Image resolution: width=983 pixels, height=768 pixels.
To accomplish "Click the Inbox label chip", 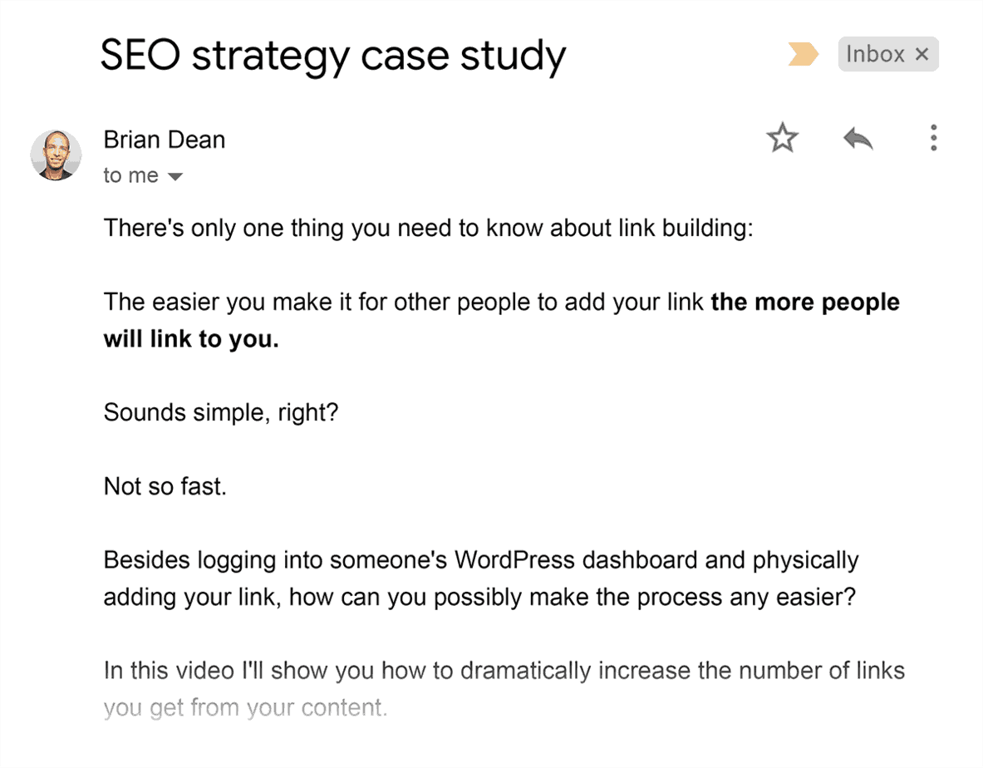I will [x=875, y=55].
